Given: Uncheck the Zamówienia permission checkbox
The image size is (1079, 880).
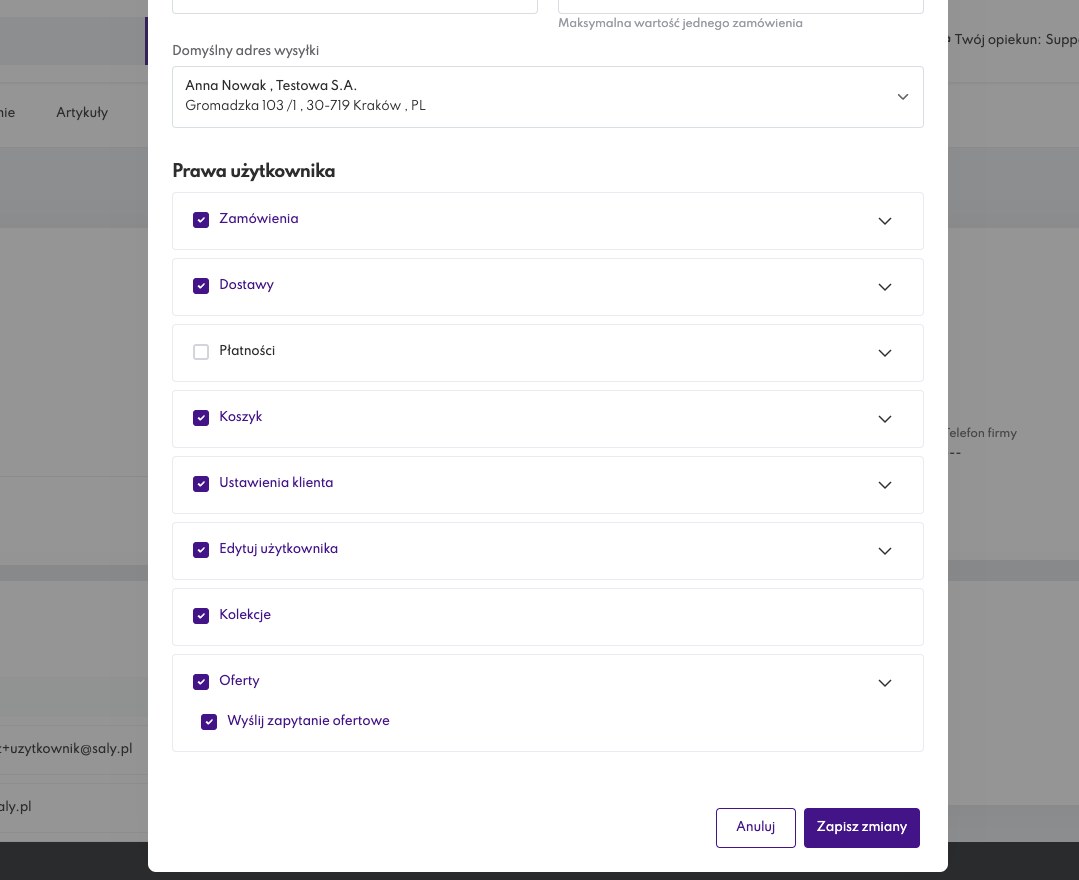Looking at the screenshot, I should coord(201,220).
